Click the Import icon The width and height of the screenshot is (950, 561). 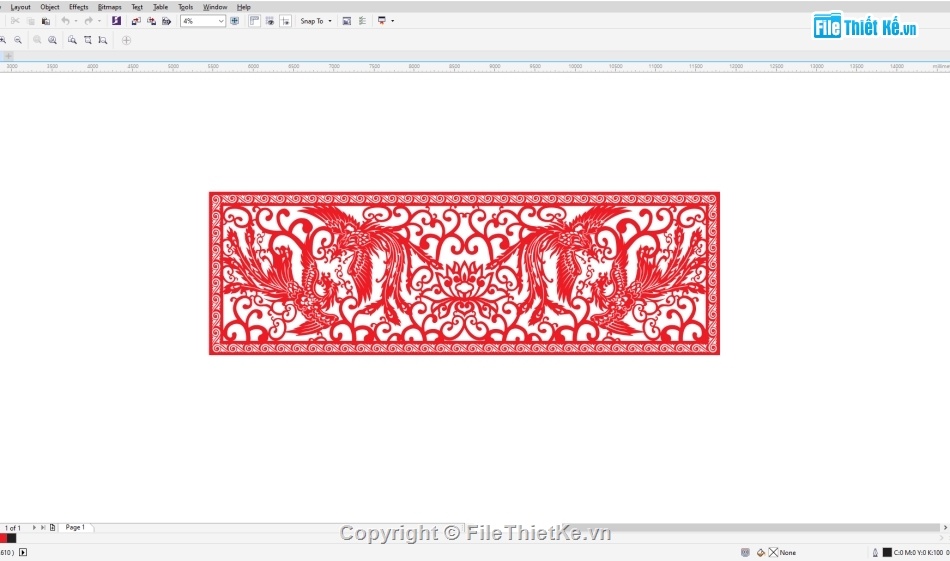coord(136,21)
